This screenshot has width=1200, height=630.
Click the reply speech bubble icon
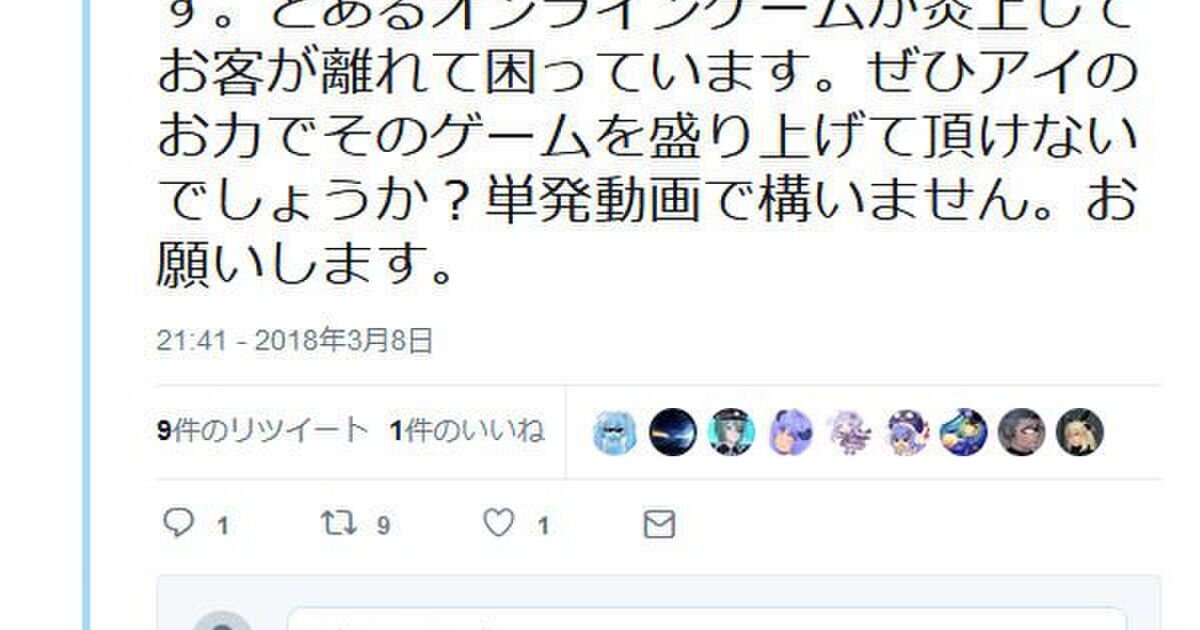click(x=178, y=524)
